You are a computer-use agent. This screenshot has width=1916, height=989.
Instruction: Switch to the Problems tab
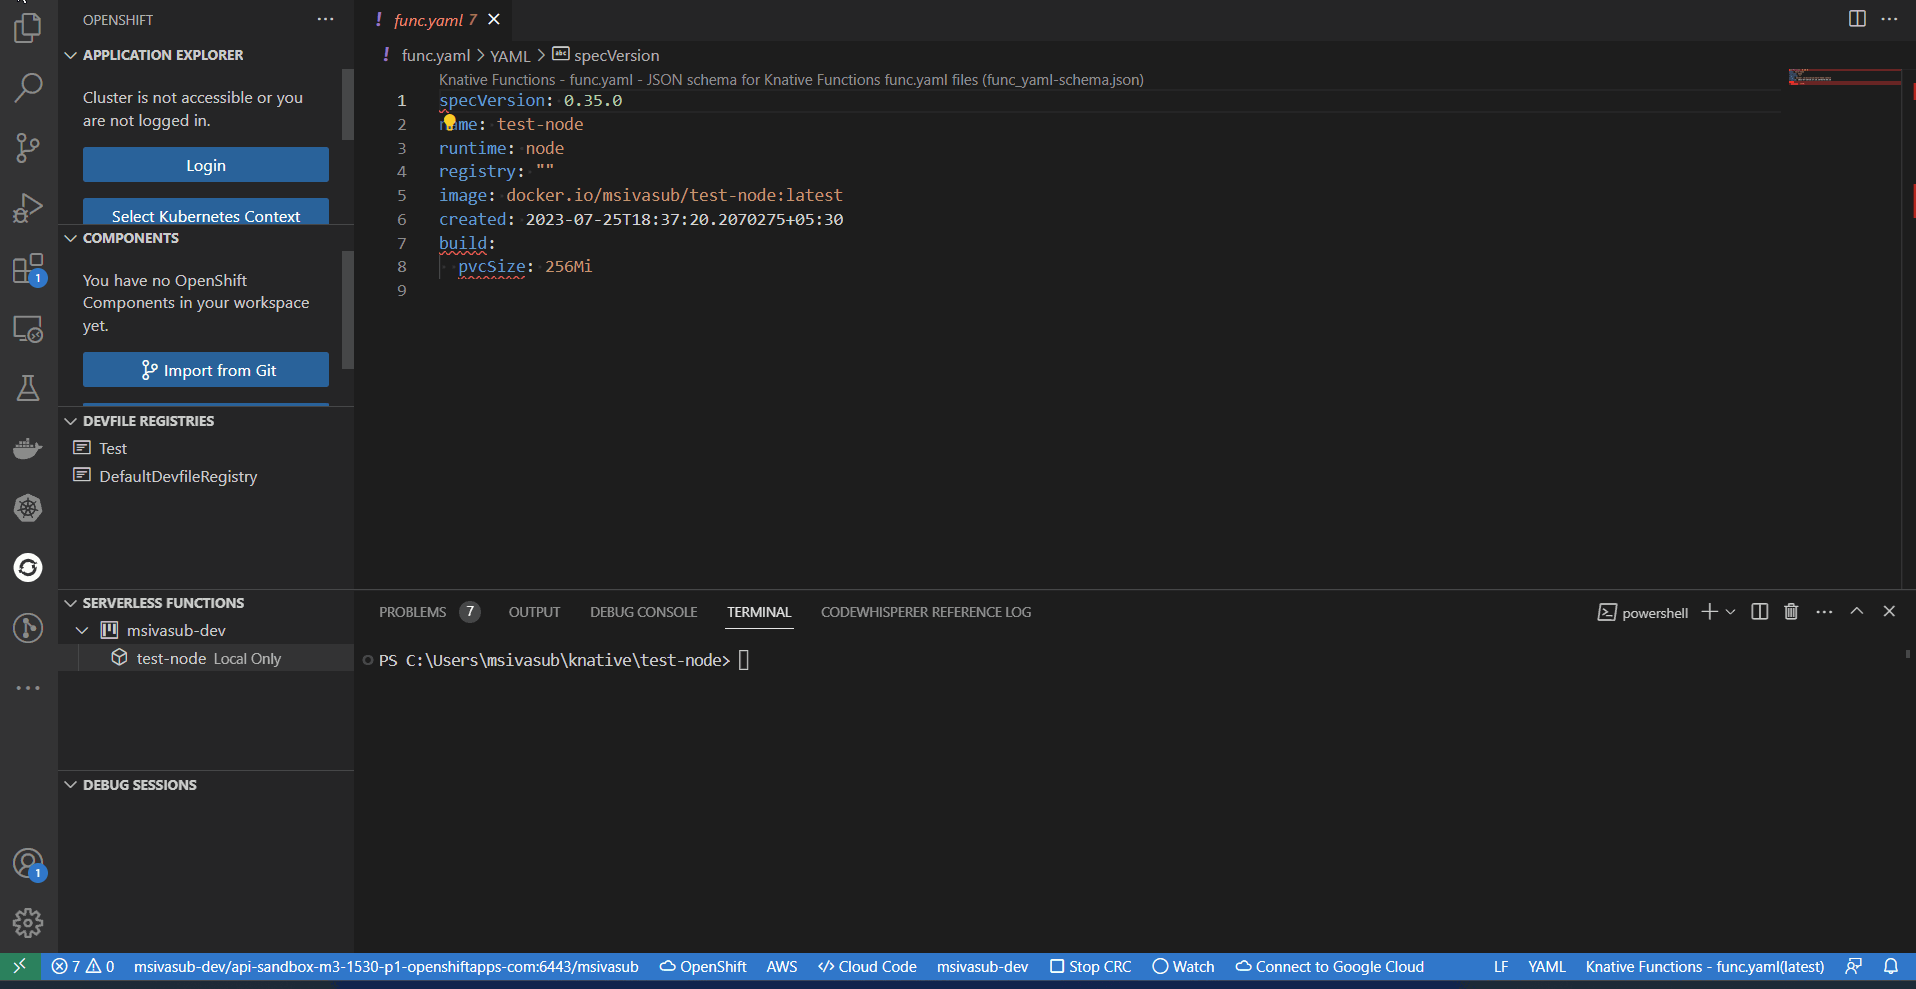click(x=412, y=612)
